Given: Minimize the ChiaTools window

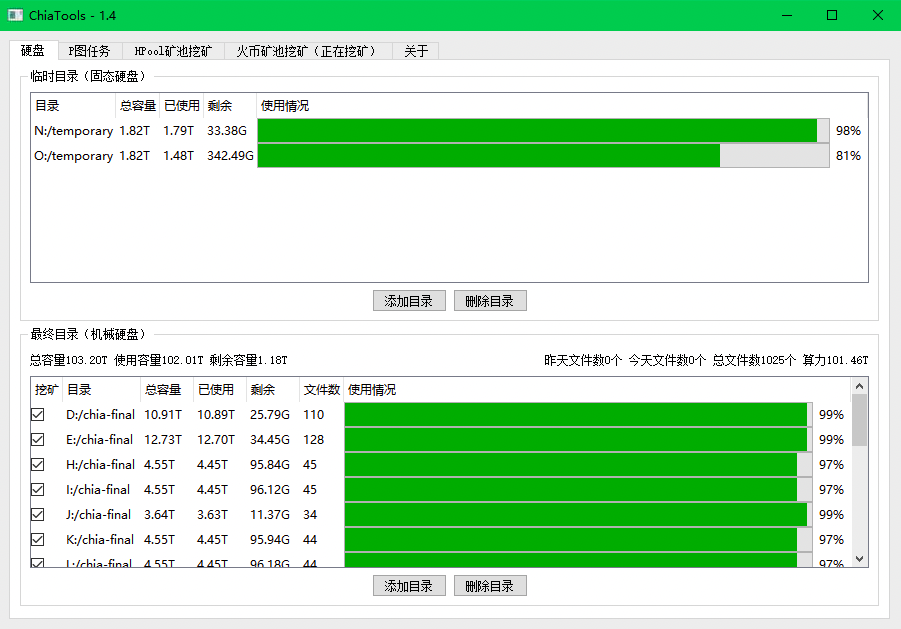Looking at the screenshot, I should [787, 16].
